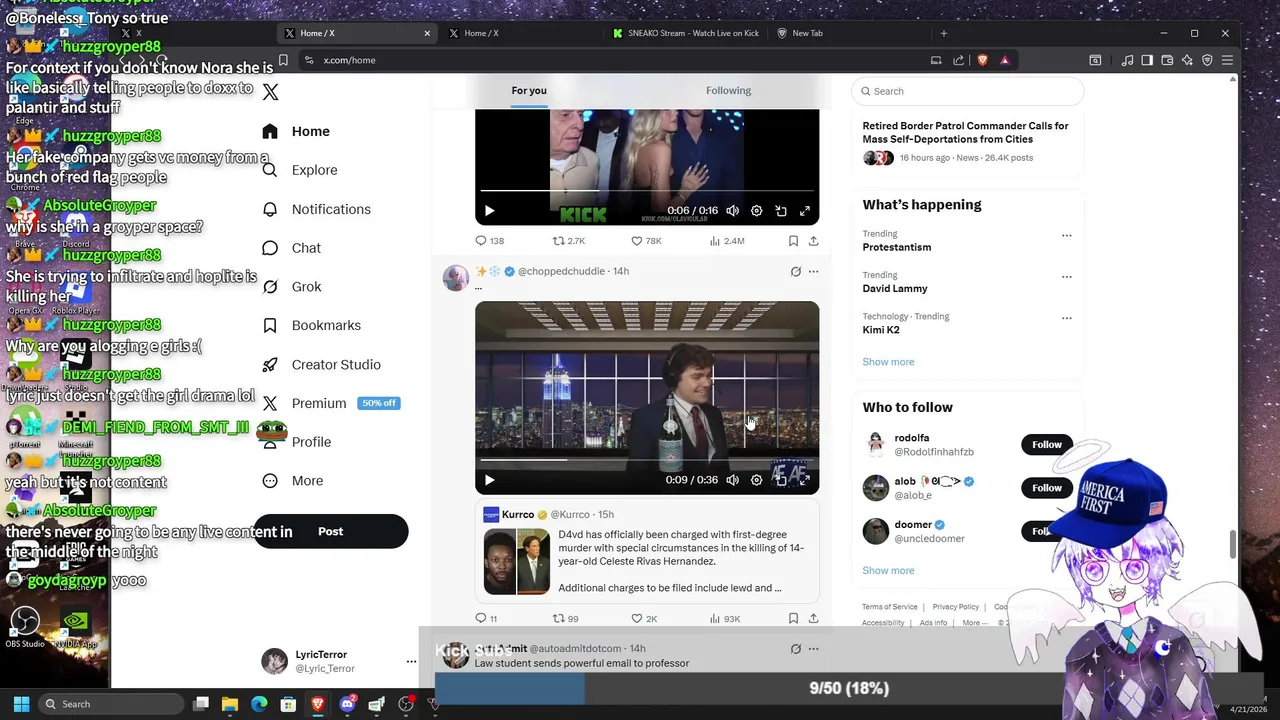The height and width of the screenshot is (720, 1280).
Task: Open the X logo home icon
Action: [270, 92]
